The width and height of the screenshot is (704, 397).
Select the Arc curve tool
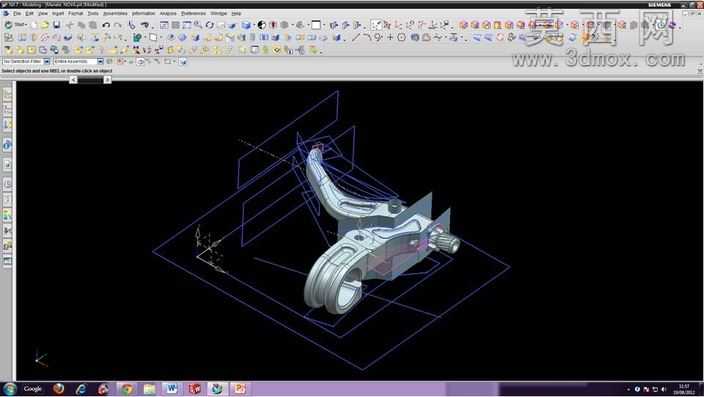click(x=367, y=38)
